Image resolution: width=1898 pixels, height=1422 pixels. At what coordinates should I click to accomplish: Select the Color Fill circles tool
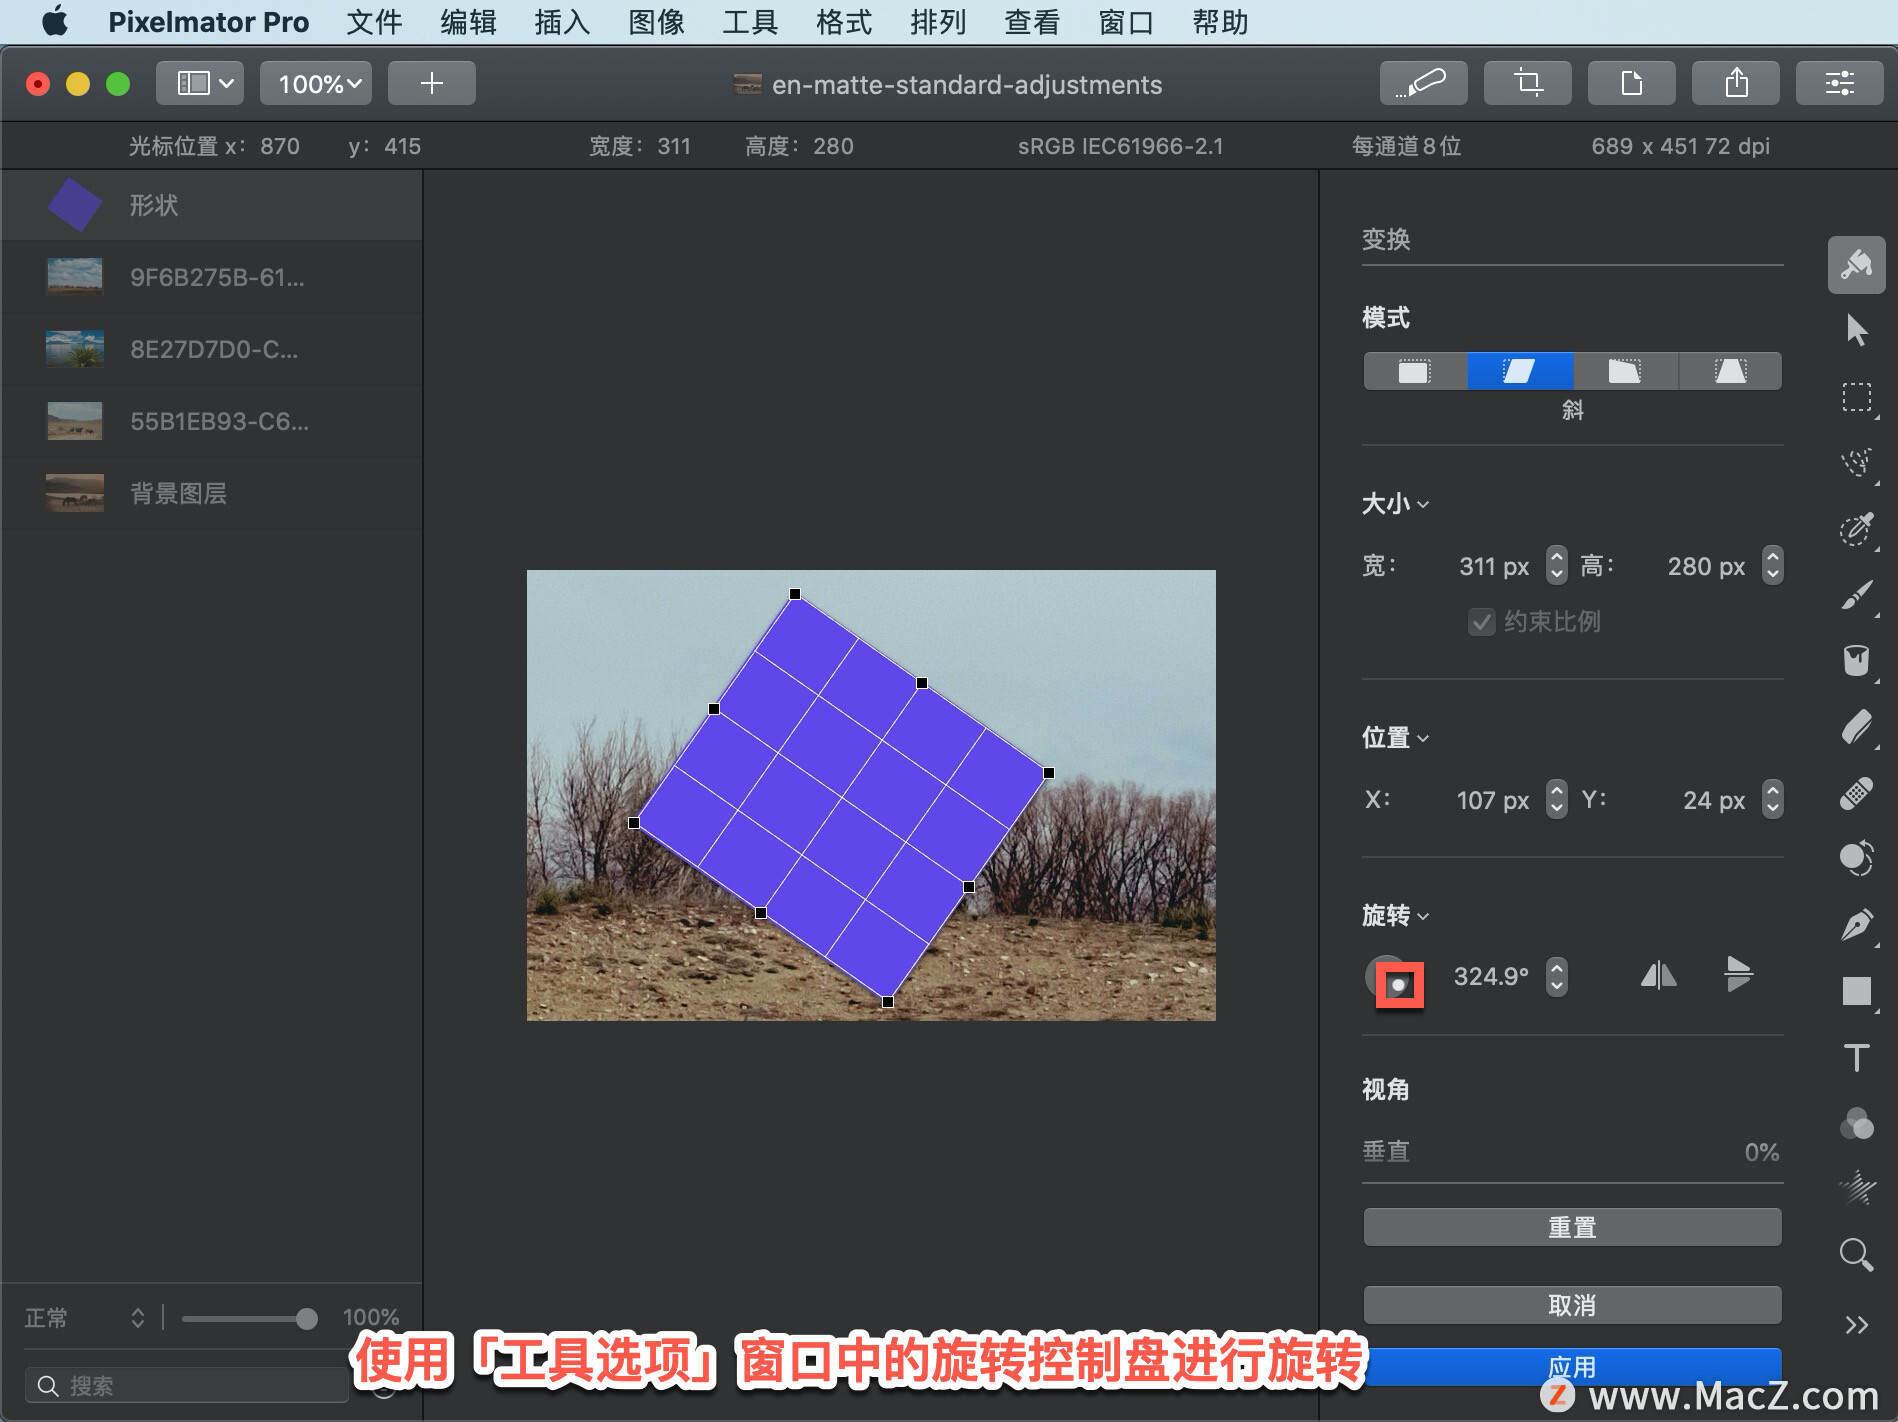[x=1856, y=1123]
